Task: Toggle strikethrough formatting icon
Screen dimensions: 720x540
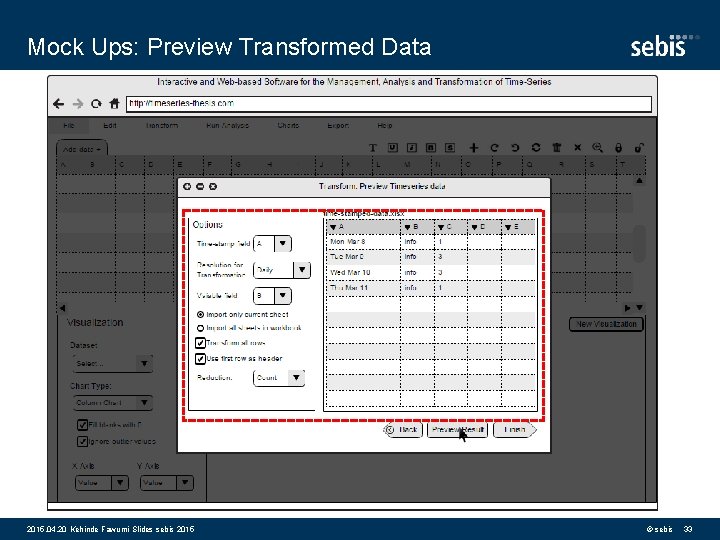Action: (450, 147)
